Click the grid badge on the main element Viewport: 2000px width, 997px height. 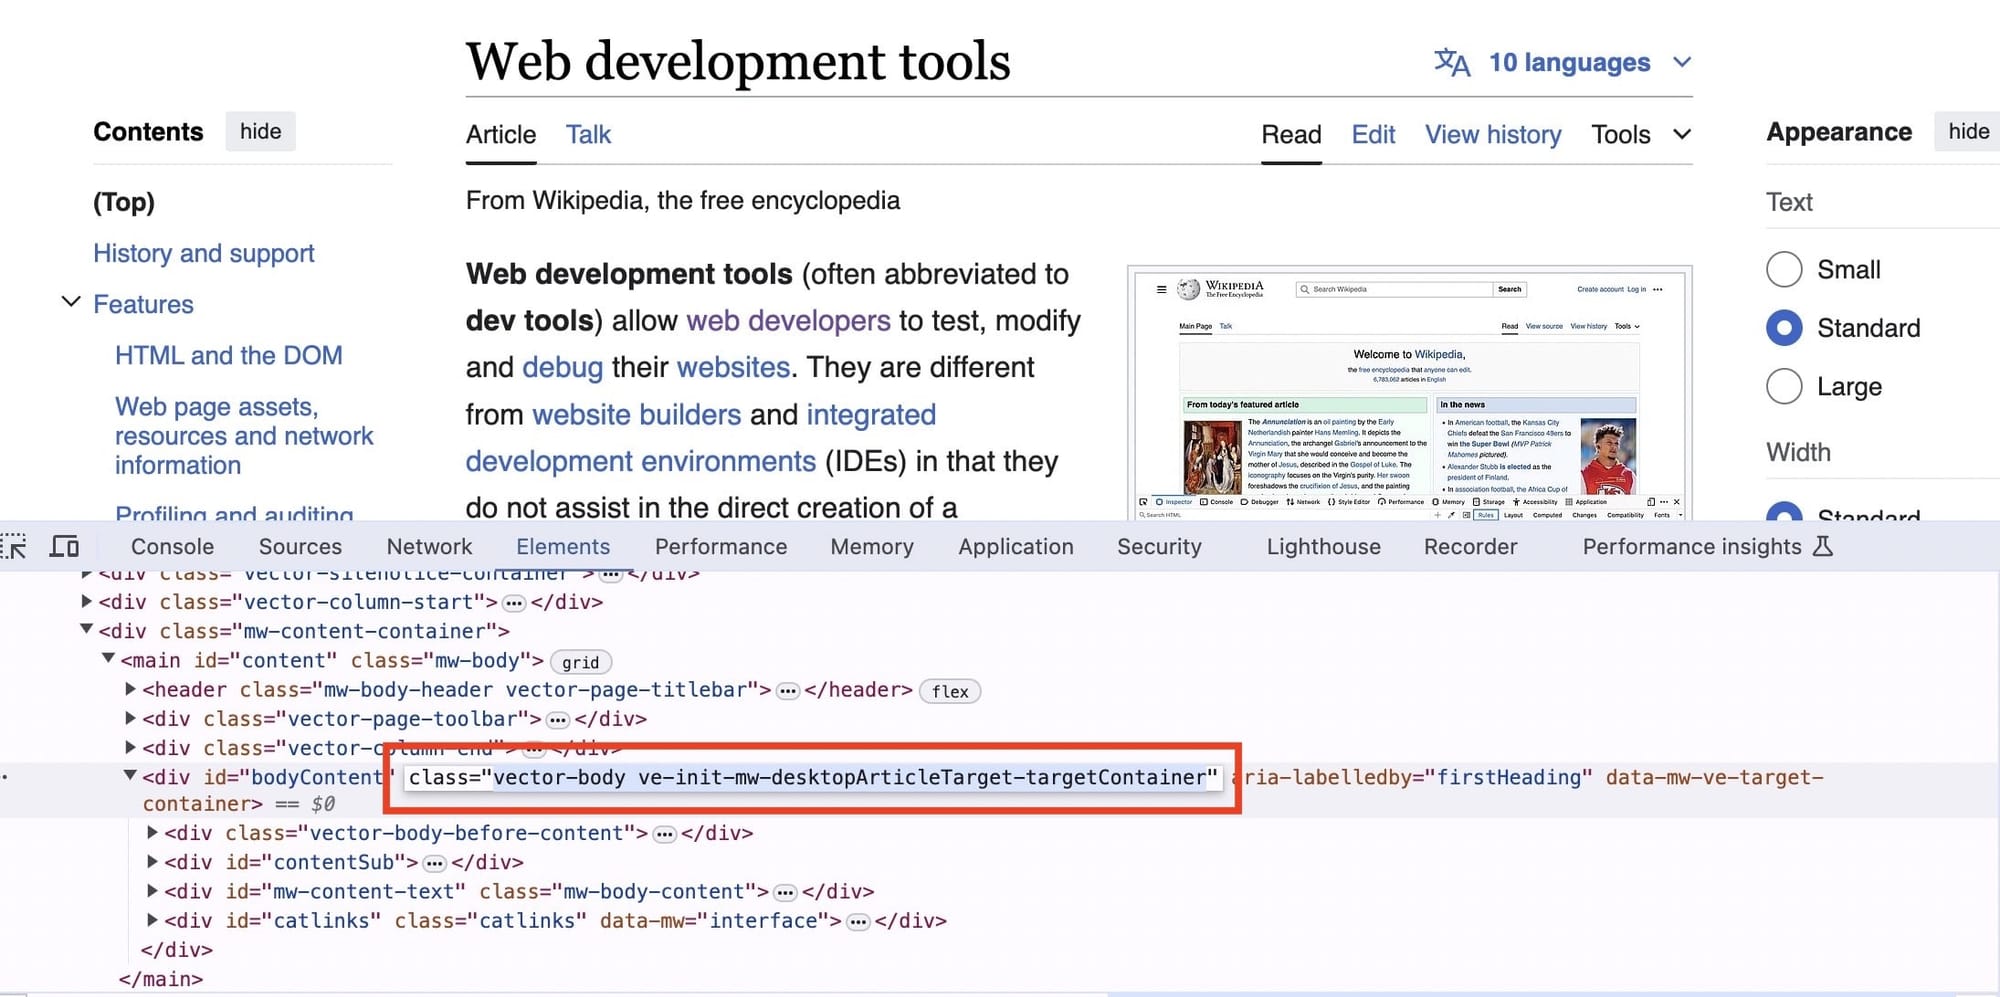coord(581,662)
